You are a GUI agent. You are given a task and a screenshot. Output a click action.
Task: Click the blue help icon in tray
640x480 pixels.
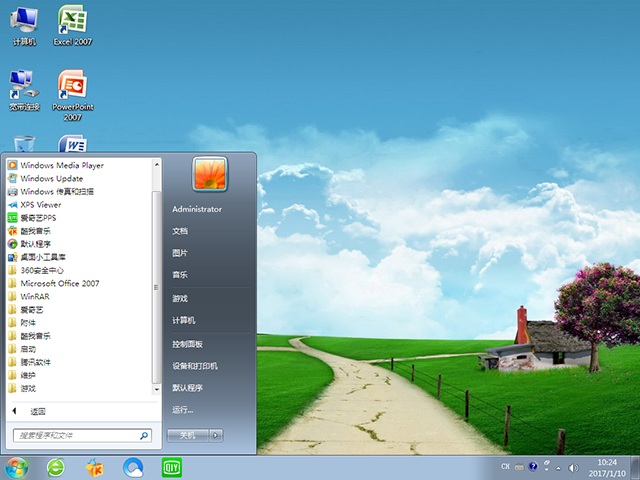coord(533,467)
